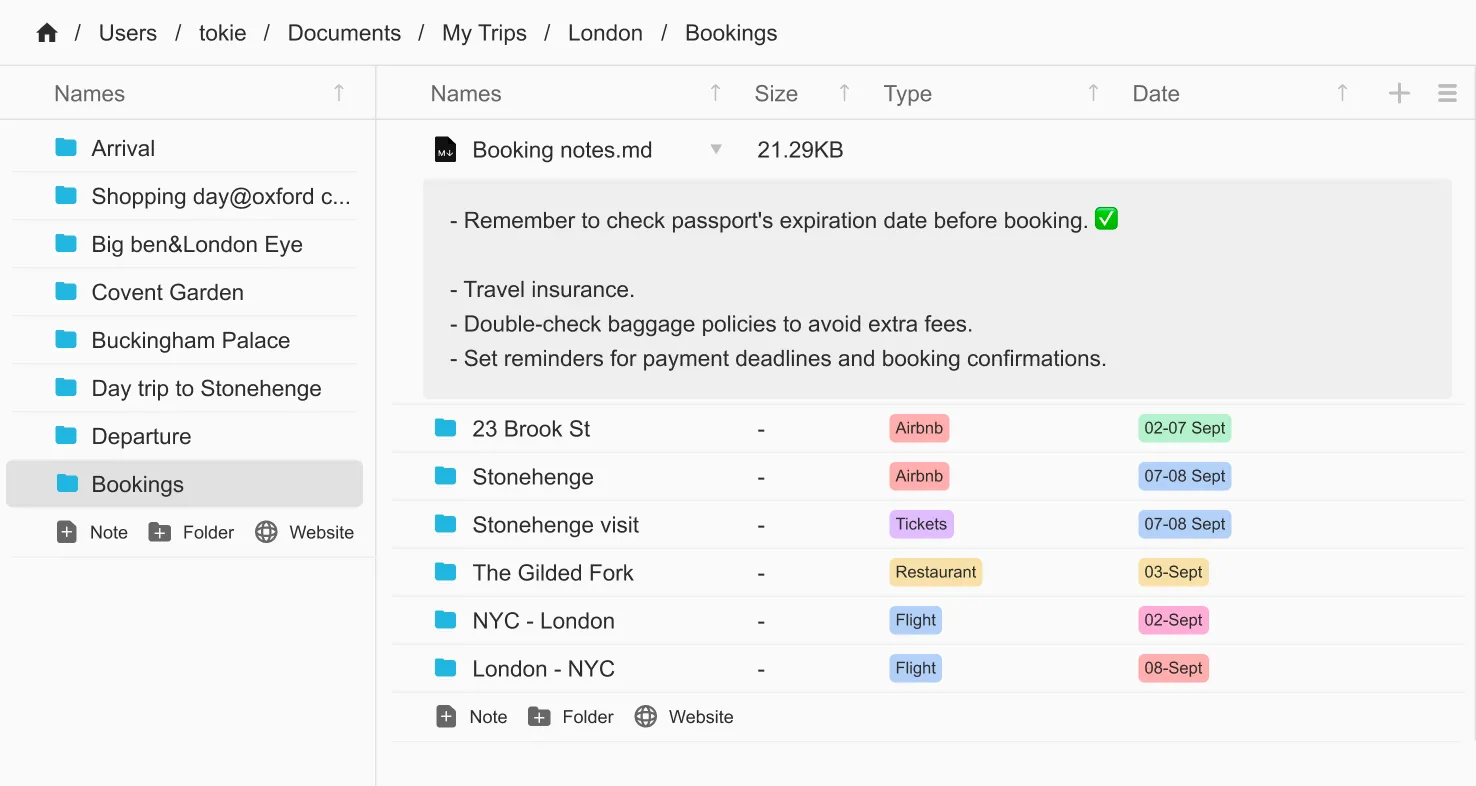Select Covent Garden folder in sidebar
Image resolution: width=1476 pixels, height=786 pixels.
pyautogui.click(x=167, y=292)
